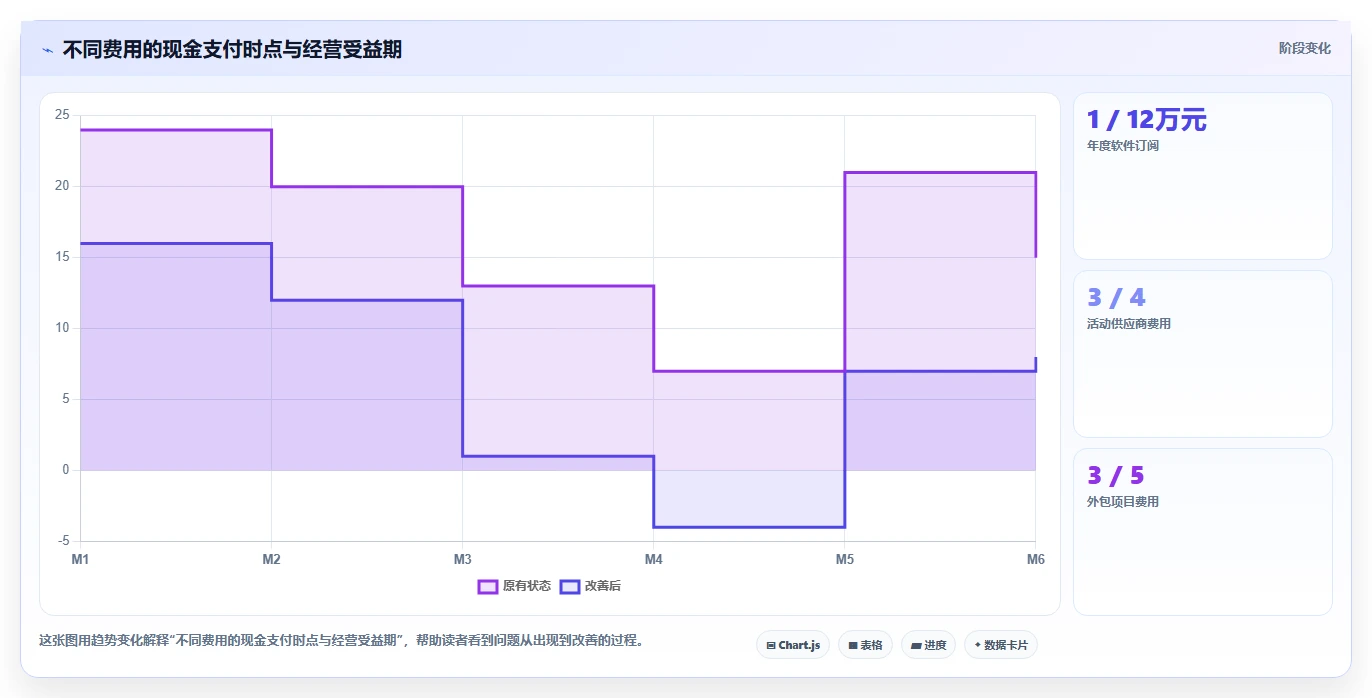Click the M3 x-axis label
The width and height of the screenshot is (1372, 698).
(x=462, y=559)
